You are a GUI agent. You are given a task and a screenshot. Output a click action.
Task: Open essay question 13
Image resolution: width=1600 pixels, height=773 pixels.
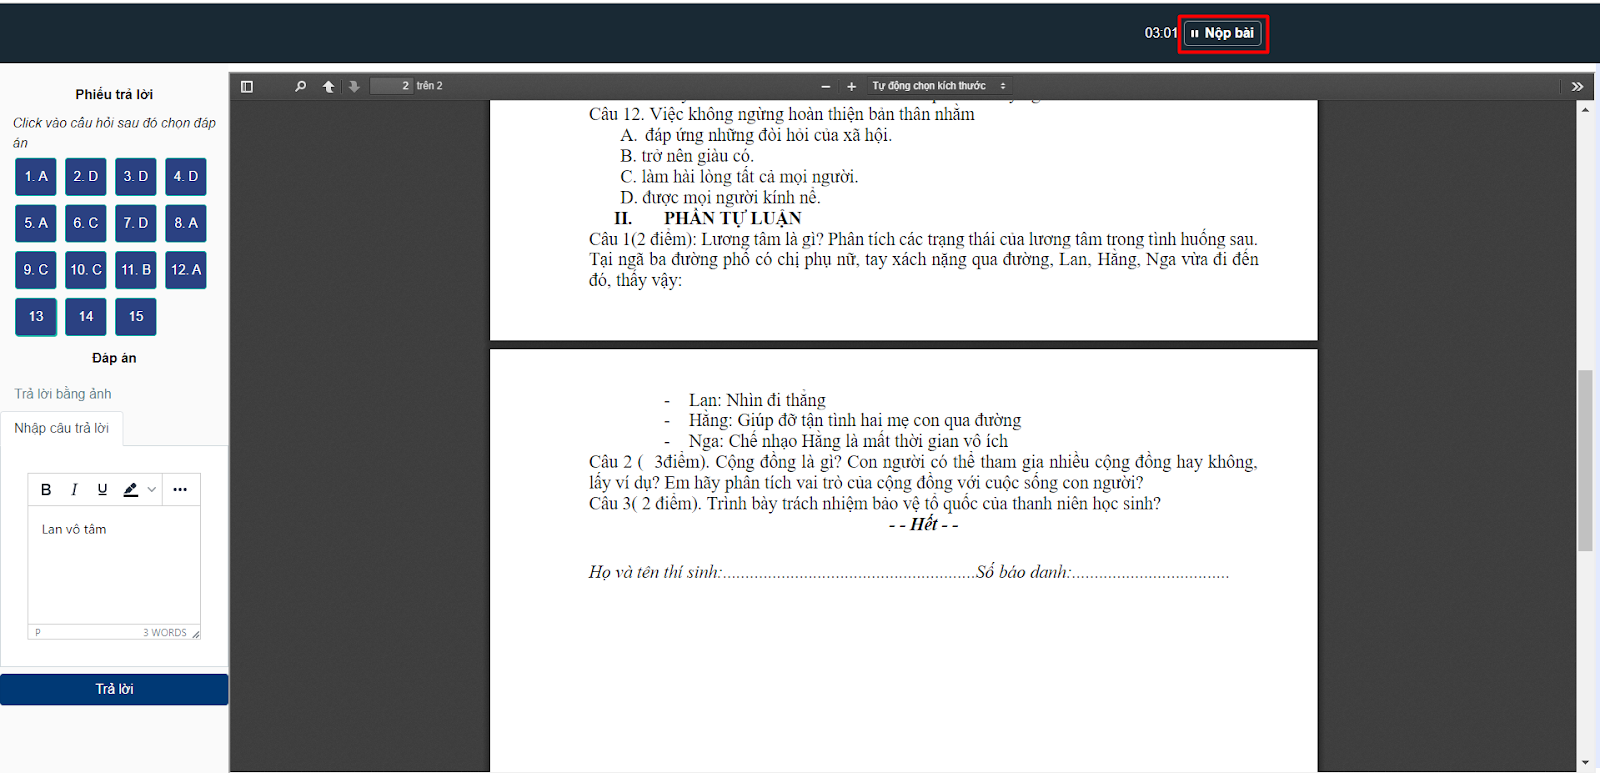click(36, 317)
